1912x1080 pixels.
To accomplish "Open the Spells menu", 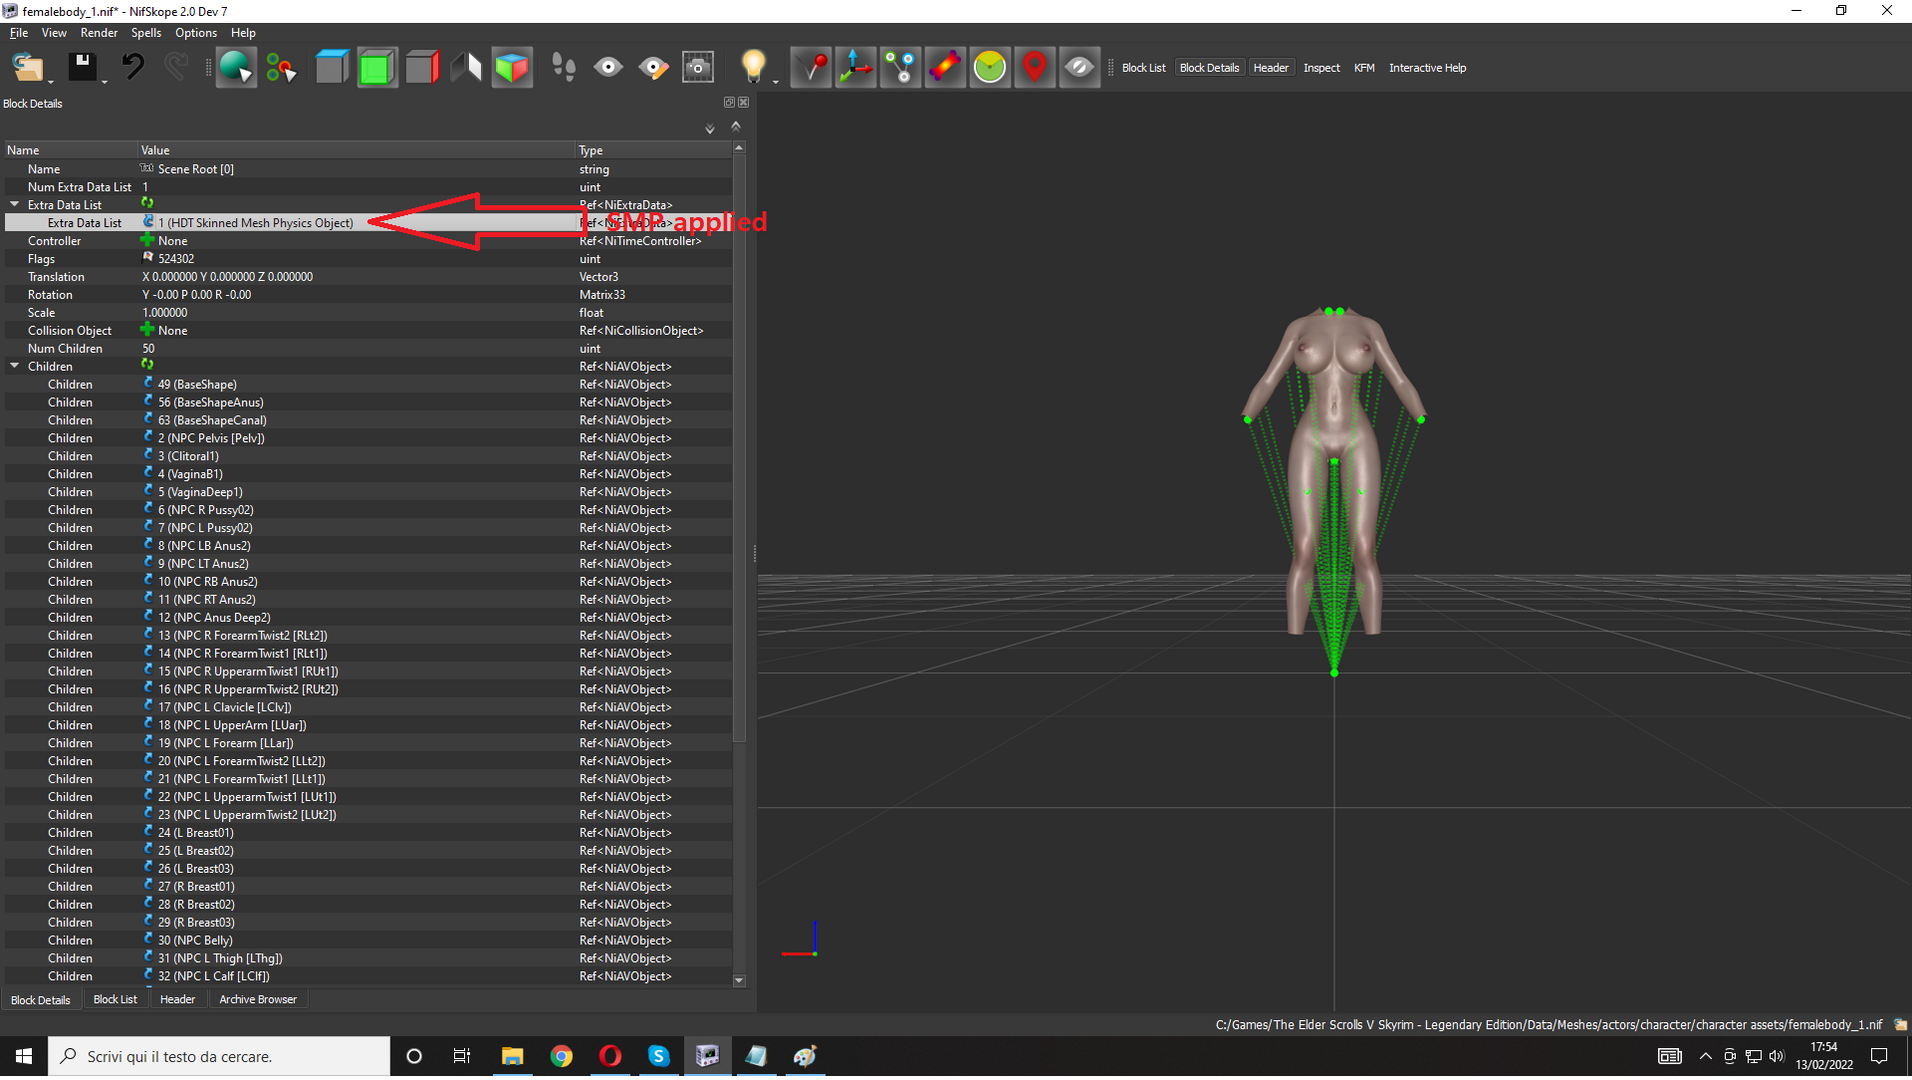I will 146,33.
